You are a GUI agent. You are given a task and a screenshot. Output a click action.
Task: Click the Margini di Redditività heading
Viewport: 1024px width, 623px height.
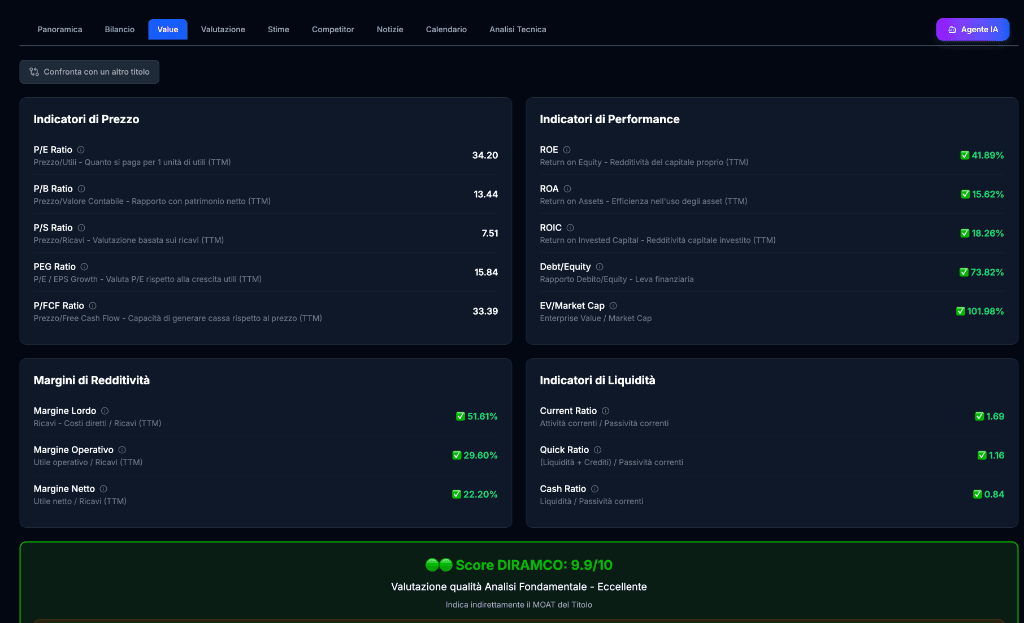pos(91,380)
